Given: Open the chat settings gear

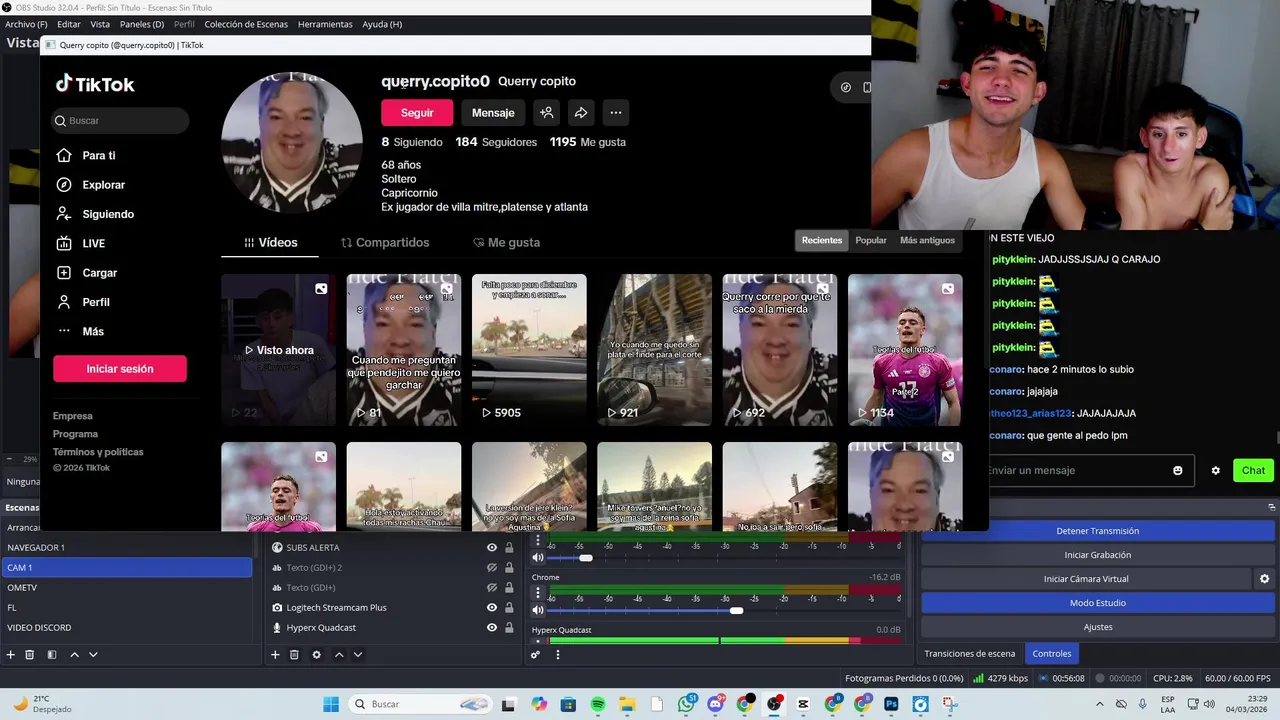Looking at the screenshot, I should (x=1216, y=471).
